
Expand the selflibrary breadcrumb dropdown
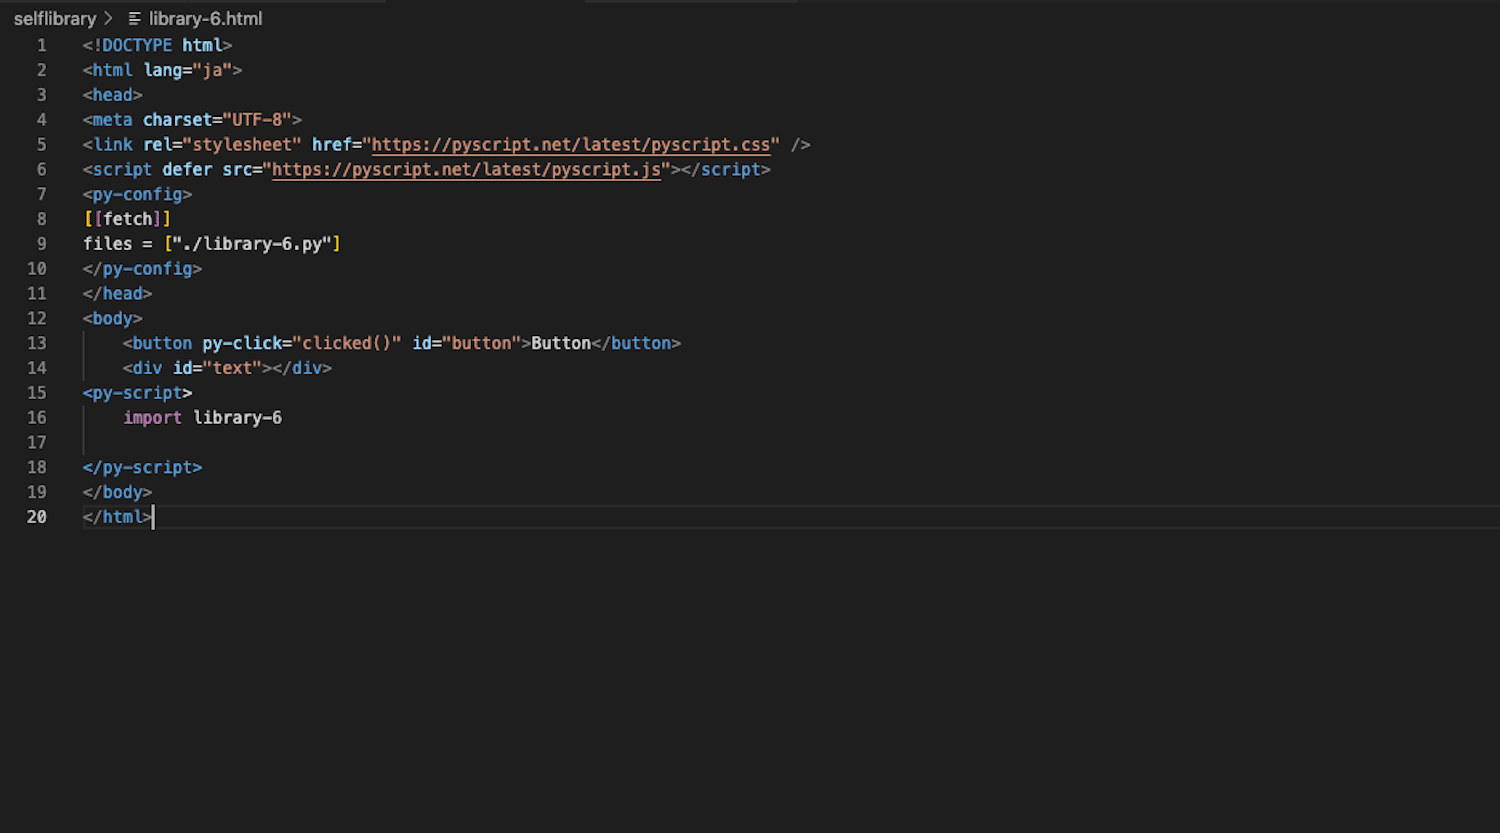55,18
